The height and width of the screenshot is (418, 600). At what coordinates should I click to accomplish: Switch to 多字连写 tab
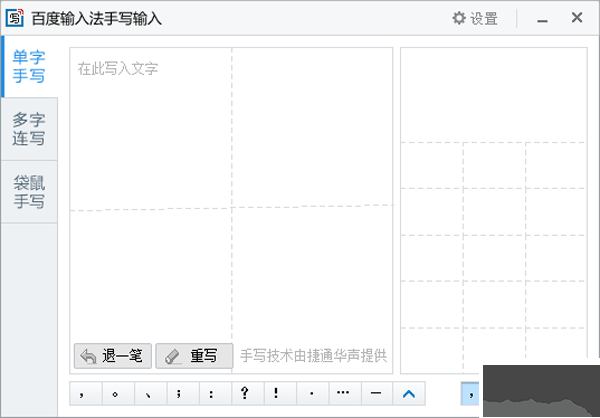pos(29,129)
